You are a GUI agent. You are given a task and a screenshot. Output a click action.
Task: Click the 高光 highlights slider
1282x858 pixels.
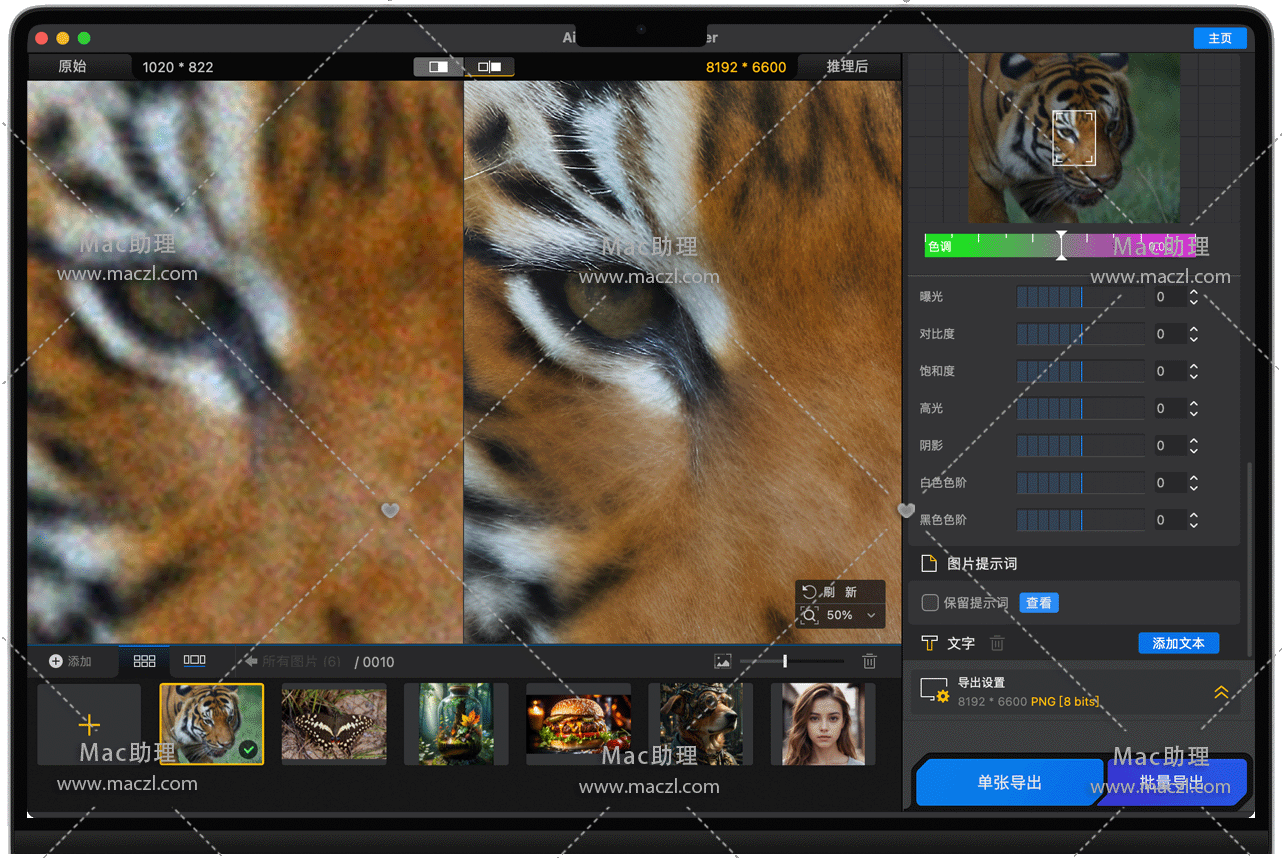click(x=1080, y=408)
